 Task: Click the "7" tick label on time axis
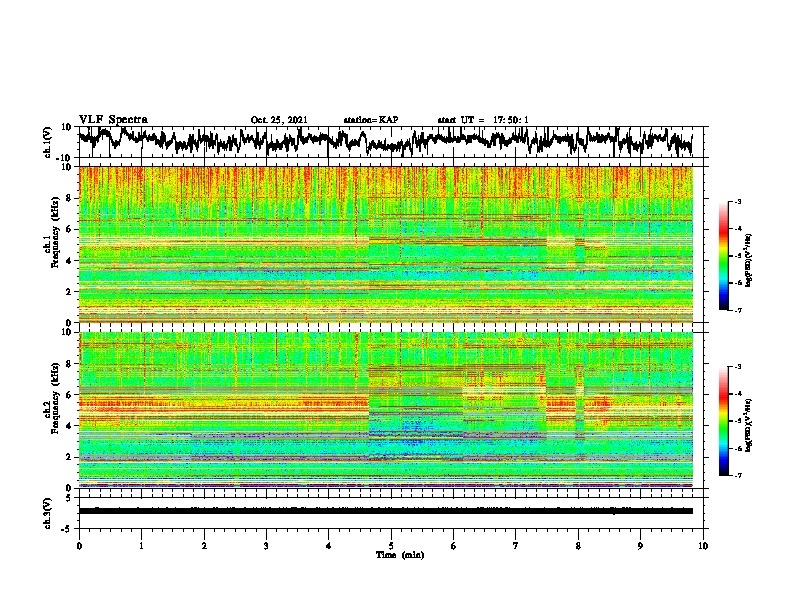(x=516, y=545)
